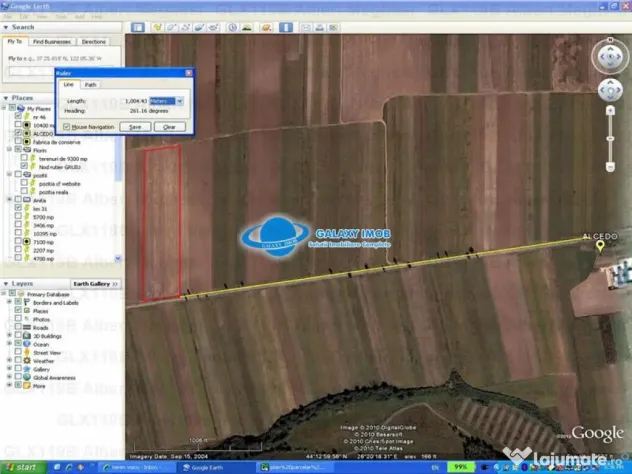Click the ALCEDO placemark pin on map

[600, 246]
